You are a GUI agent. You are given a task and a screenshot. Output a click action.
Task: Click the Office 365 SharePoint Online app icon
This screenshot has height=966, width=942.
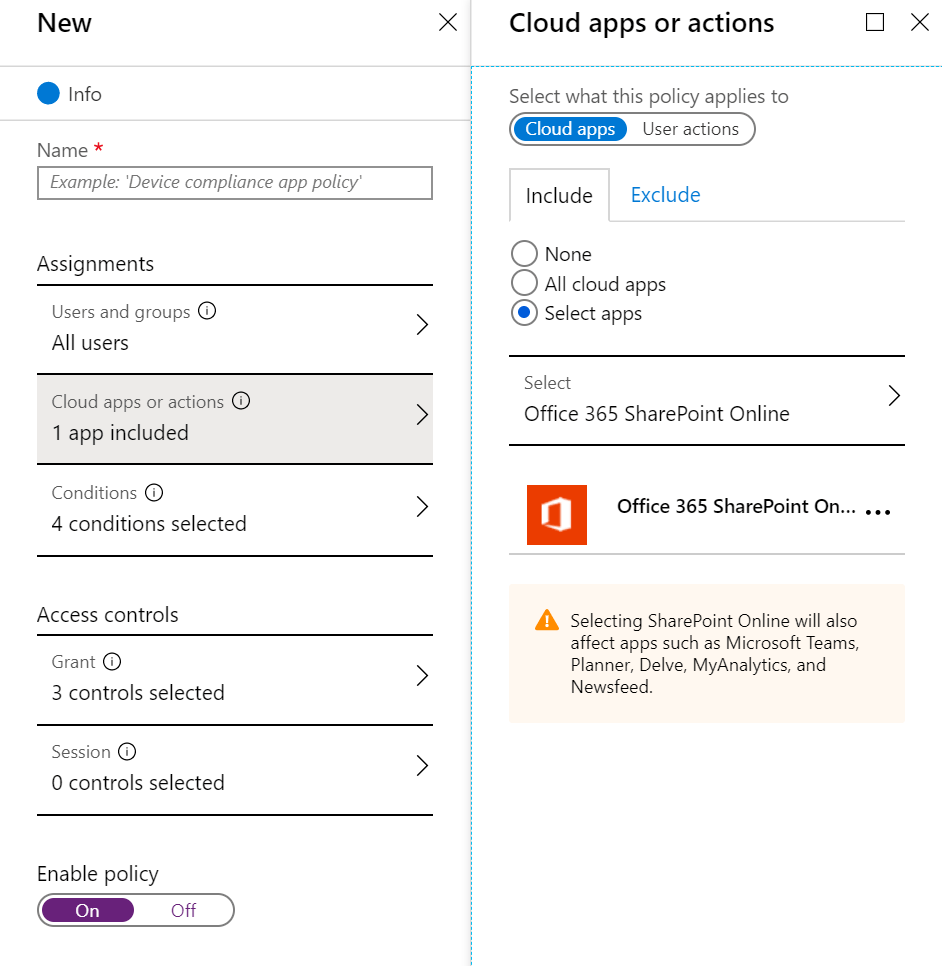[x=557, y=515]
